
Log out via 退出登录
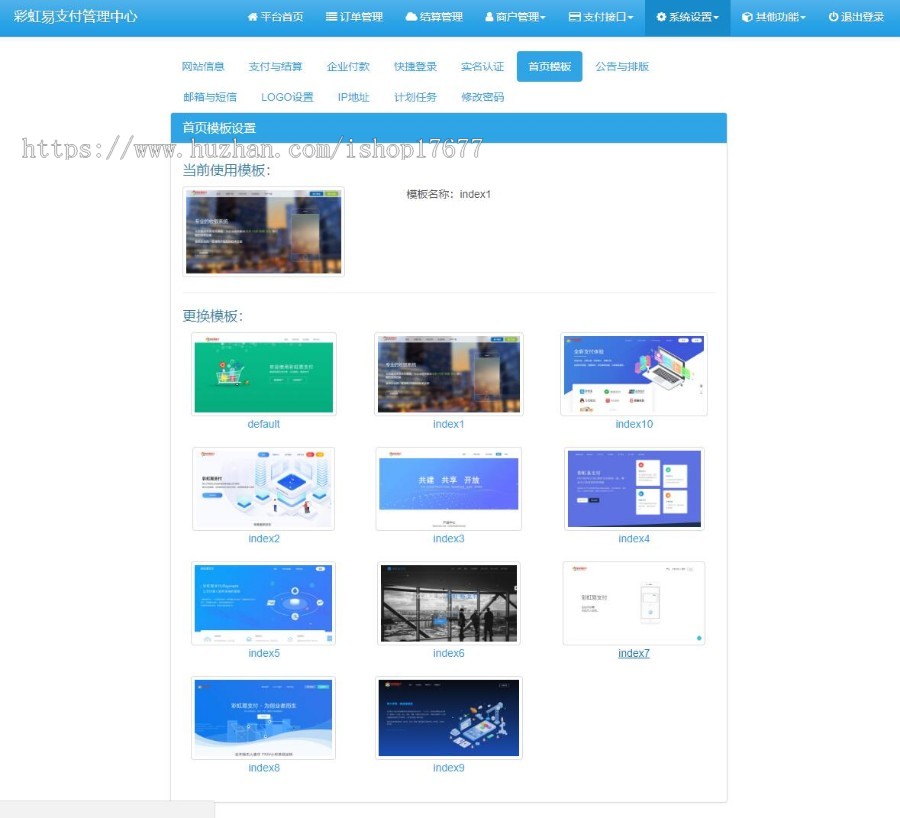(x=856, y=17)
